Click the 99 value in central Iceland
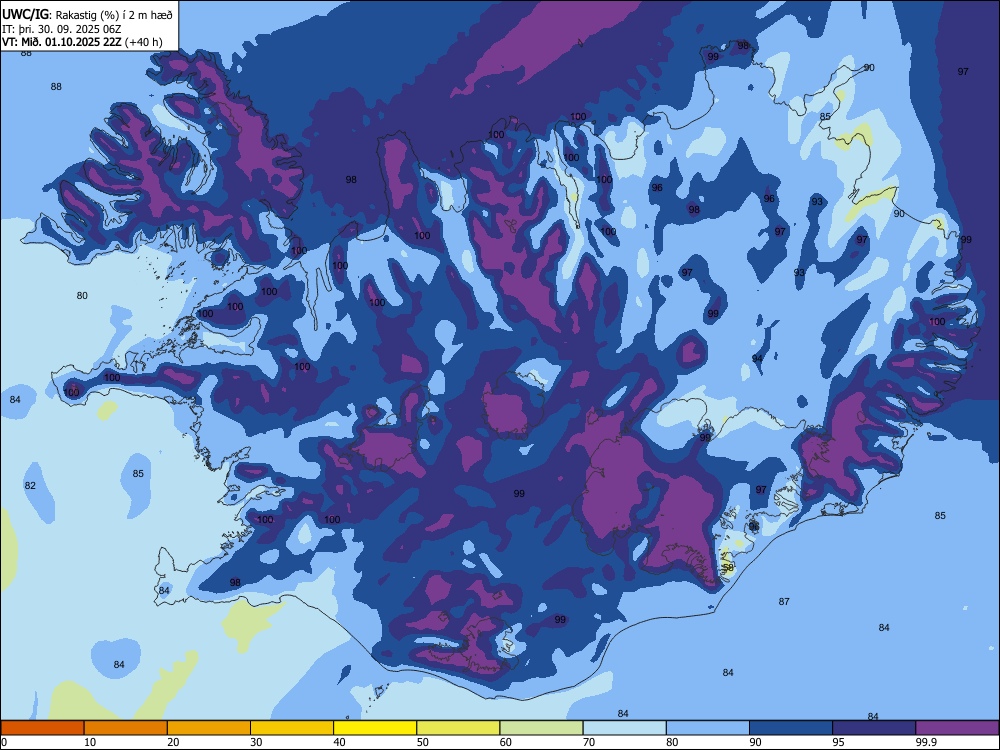This screenshot has height=750, width=1000. (x=519, y=494)
